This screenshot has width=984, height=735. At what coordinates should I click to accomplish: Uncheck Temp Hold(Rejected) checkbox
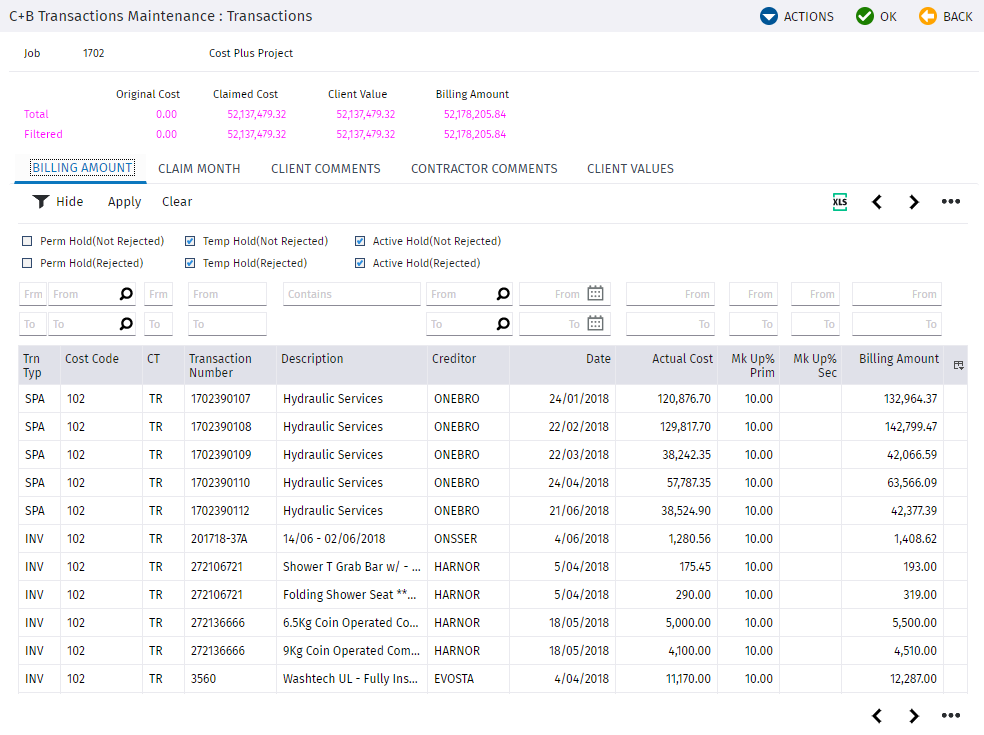[x=190, y=263]
